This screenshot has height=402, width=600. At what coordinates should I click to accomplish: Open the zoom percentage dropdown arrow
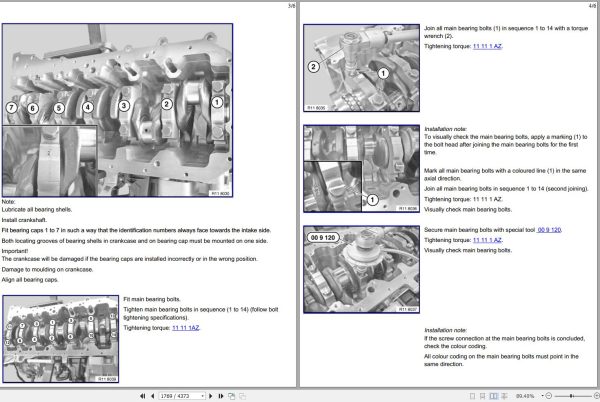[x=543, y=396]
